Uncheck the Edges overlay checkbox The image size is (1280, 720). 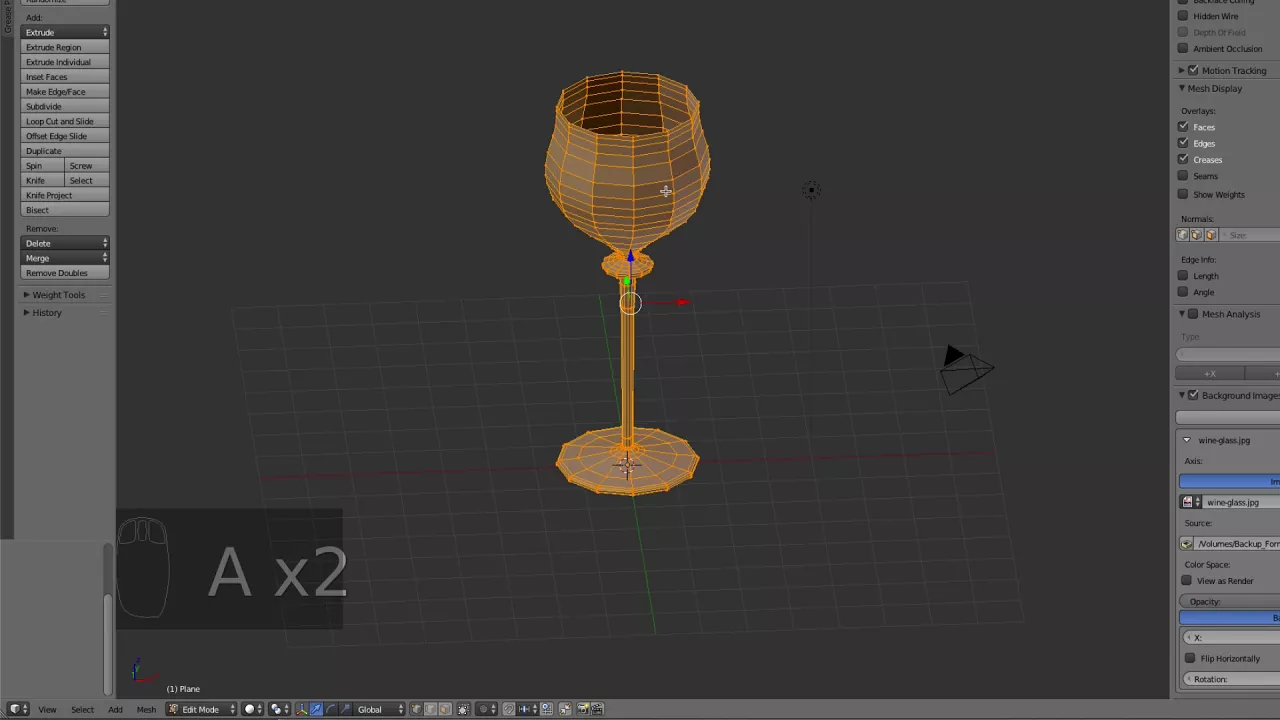point(1183,143)
